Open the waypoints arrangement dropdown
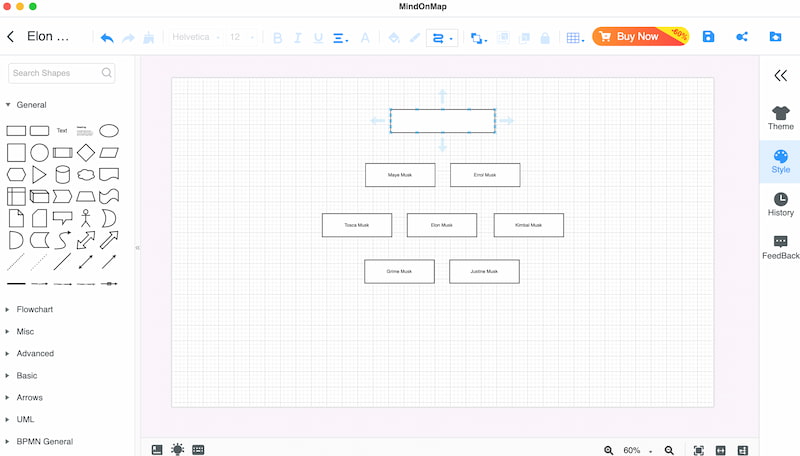The height and width of the screenshot is (456, 800). tap(479, 38)
